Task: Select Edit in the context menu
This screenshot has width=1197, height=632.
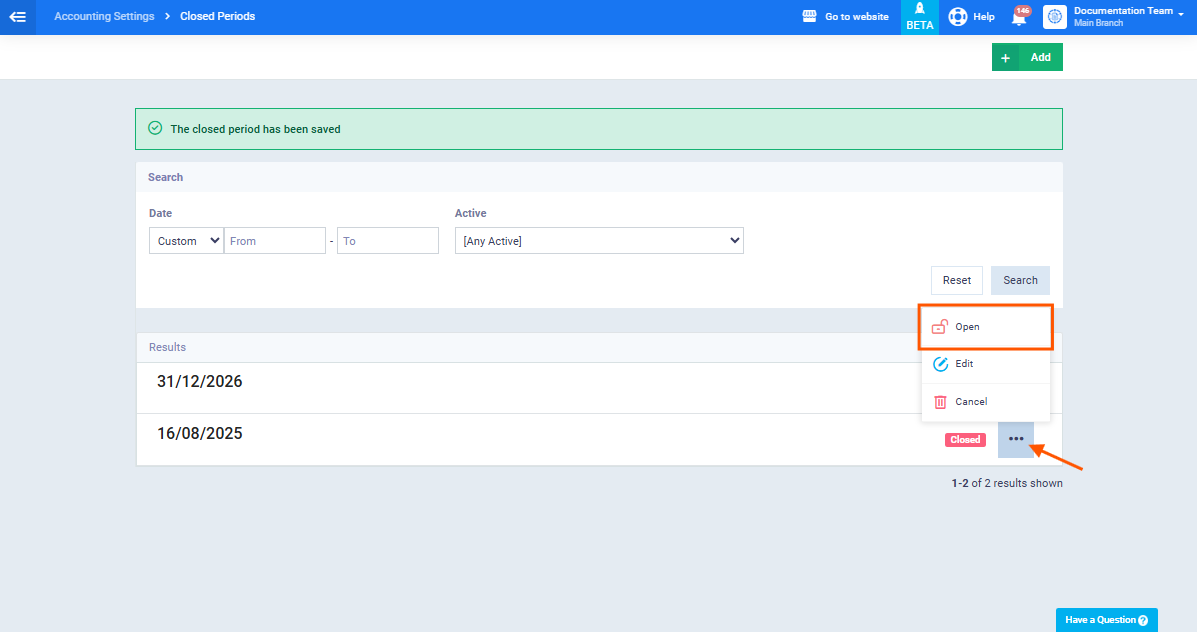Action: (x=986, y=364)
